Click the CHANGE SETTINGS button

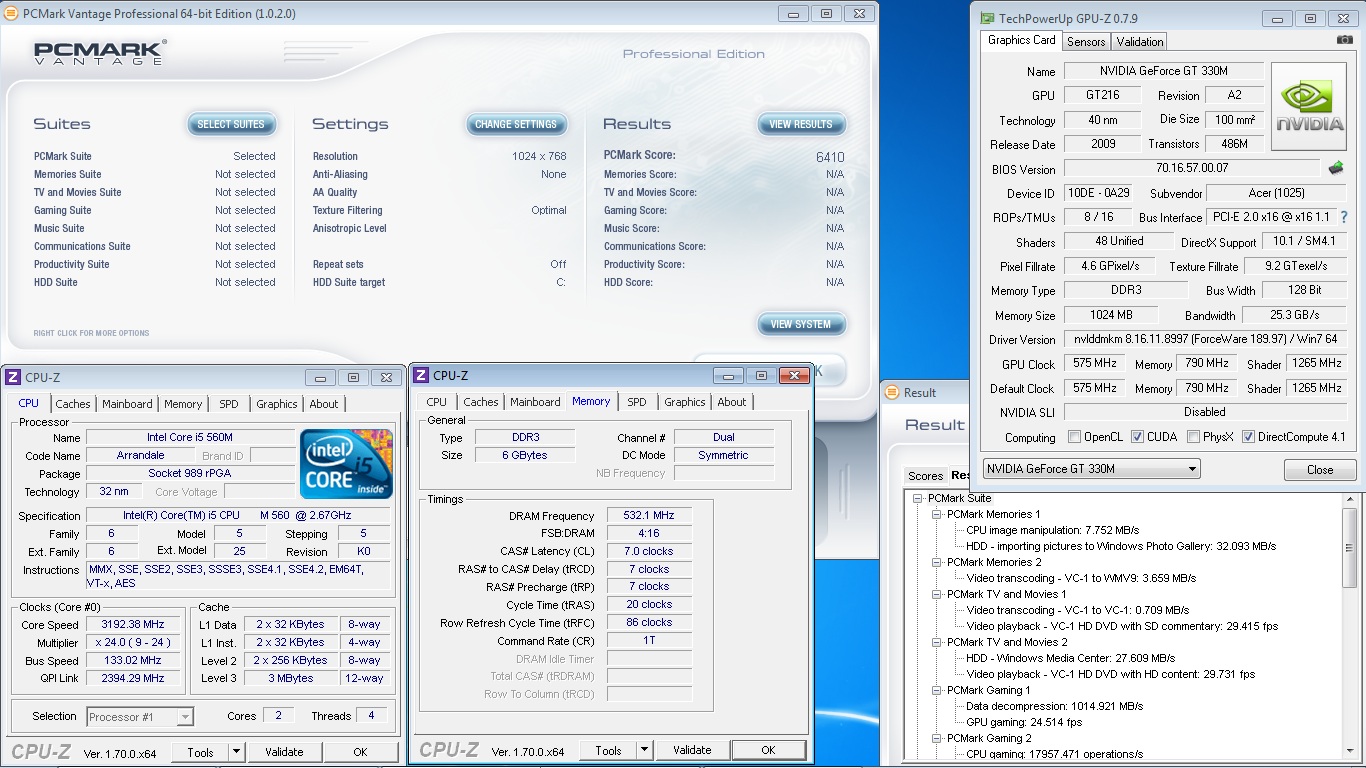(516, 124)
